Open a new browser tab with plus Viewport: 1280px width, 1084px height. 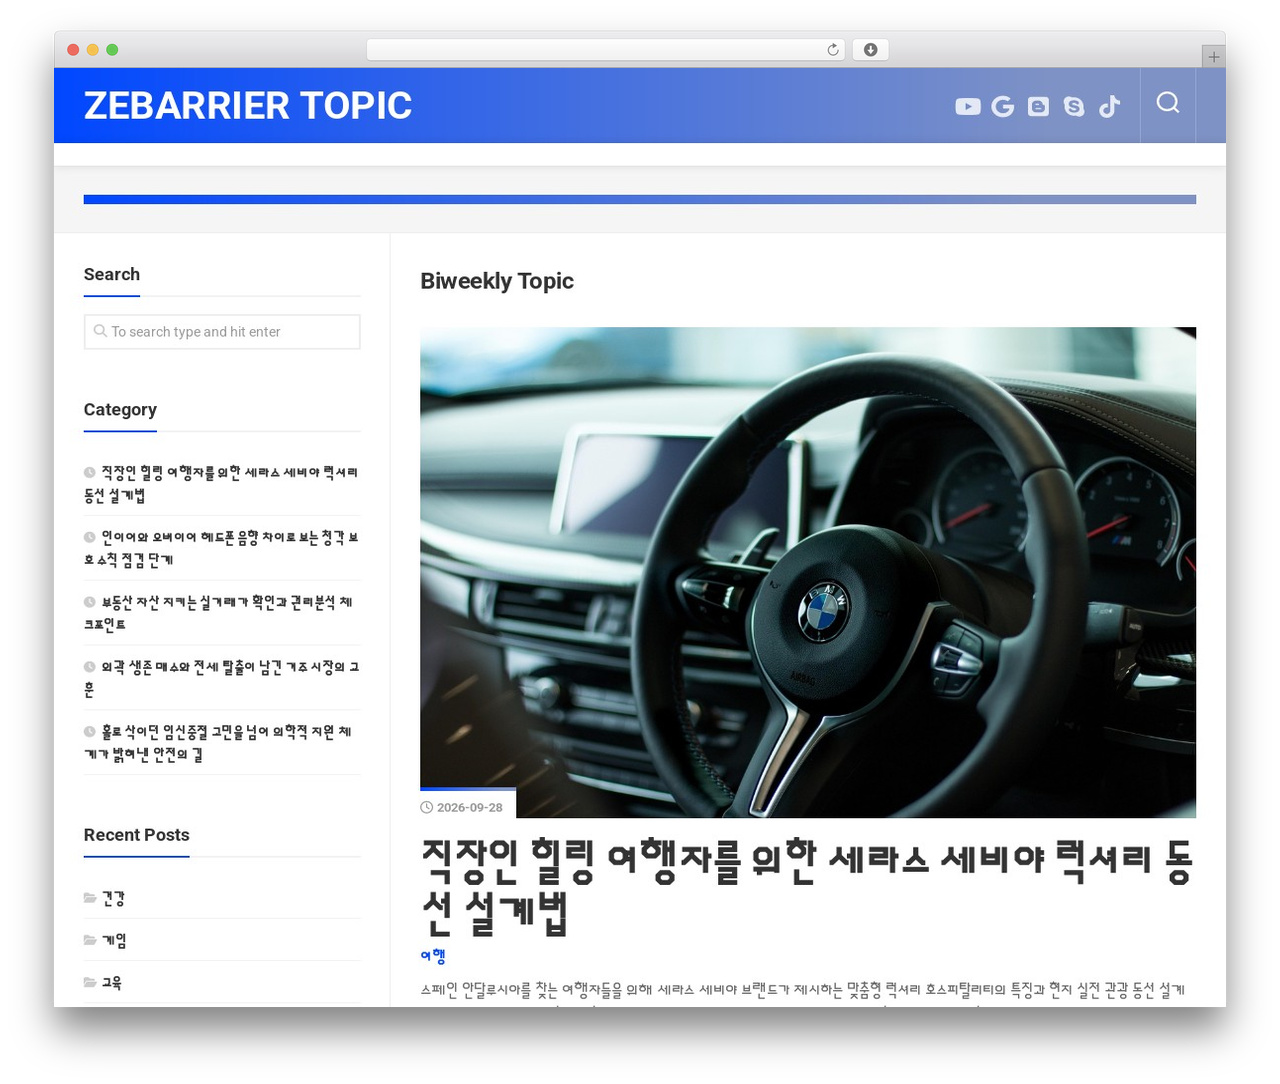click(1213, 57)
